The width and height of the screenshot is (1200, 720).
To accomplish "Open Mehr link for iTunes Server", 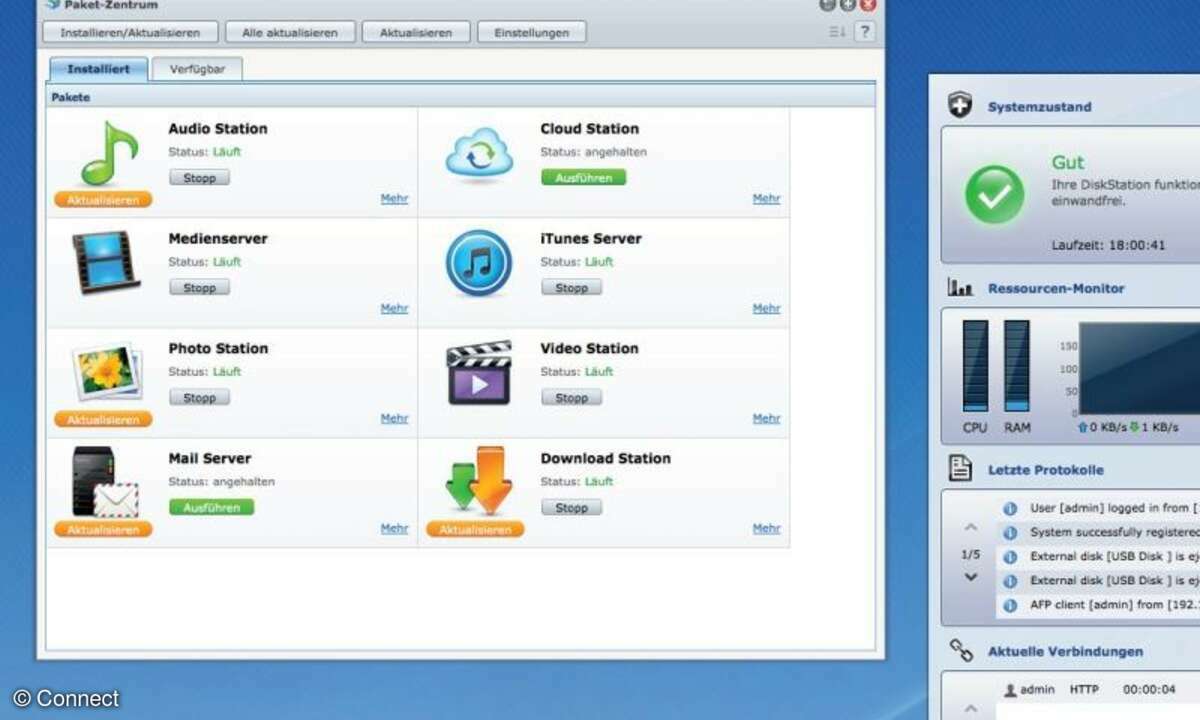I will [766, 309].
